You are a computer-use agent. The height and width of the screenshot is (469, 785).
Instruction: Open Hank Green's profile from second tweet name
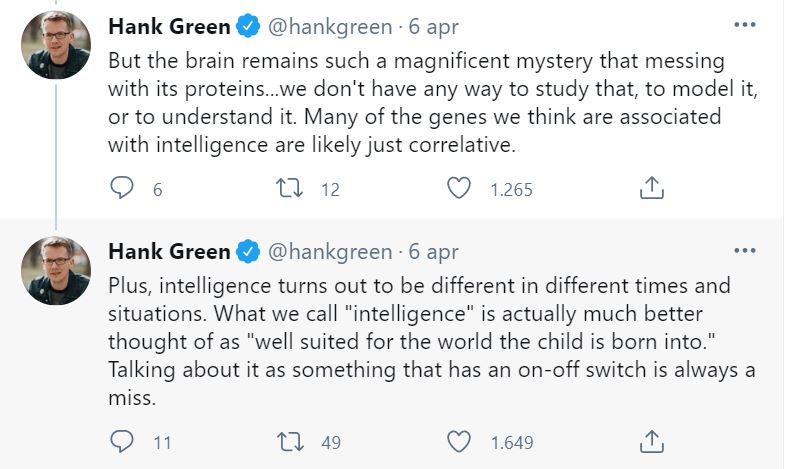[168, 250]
